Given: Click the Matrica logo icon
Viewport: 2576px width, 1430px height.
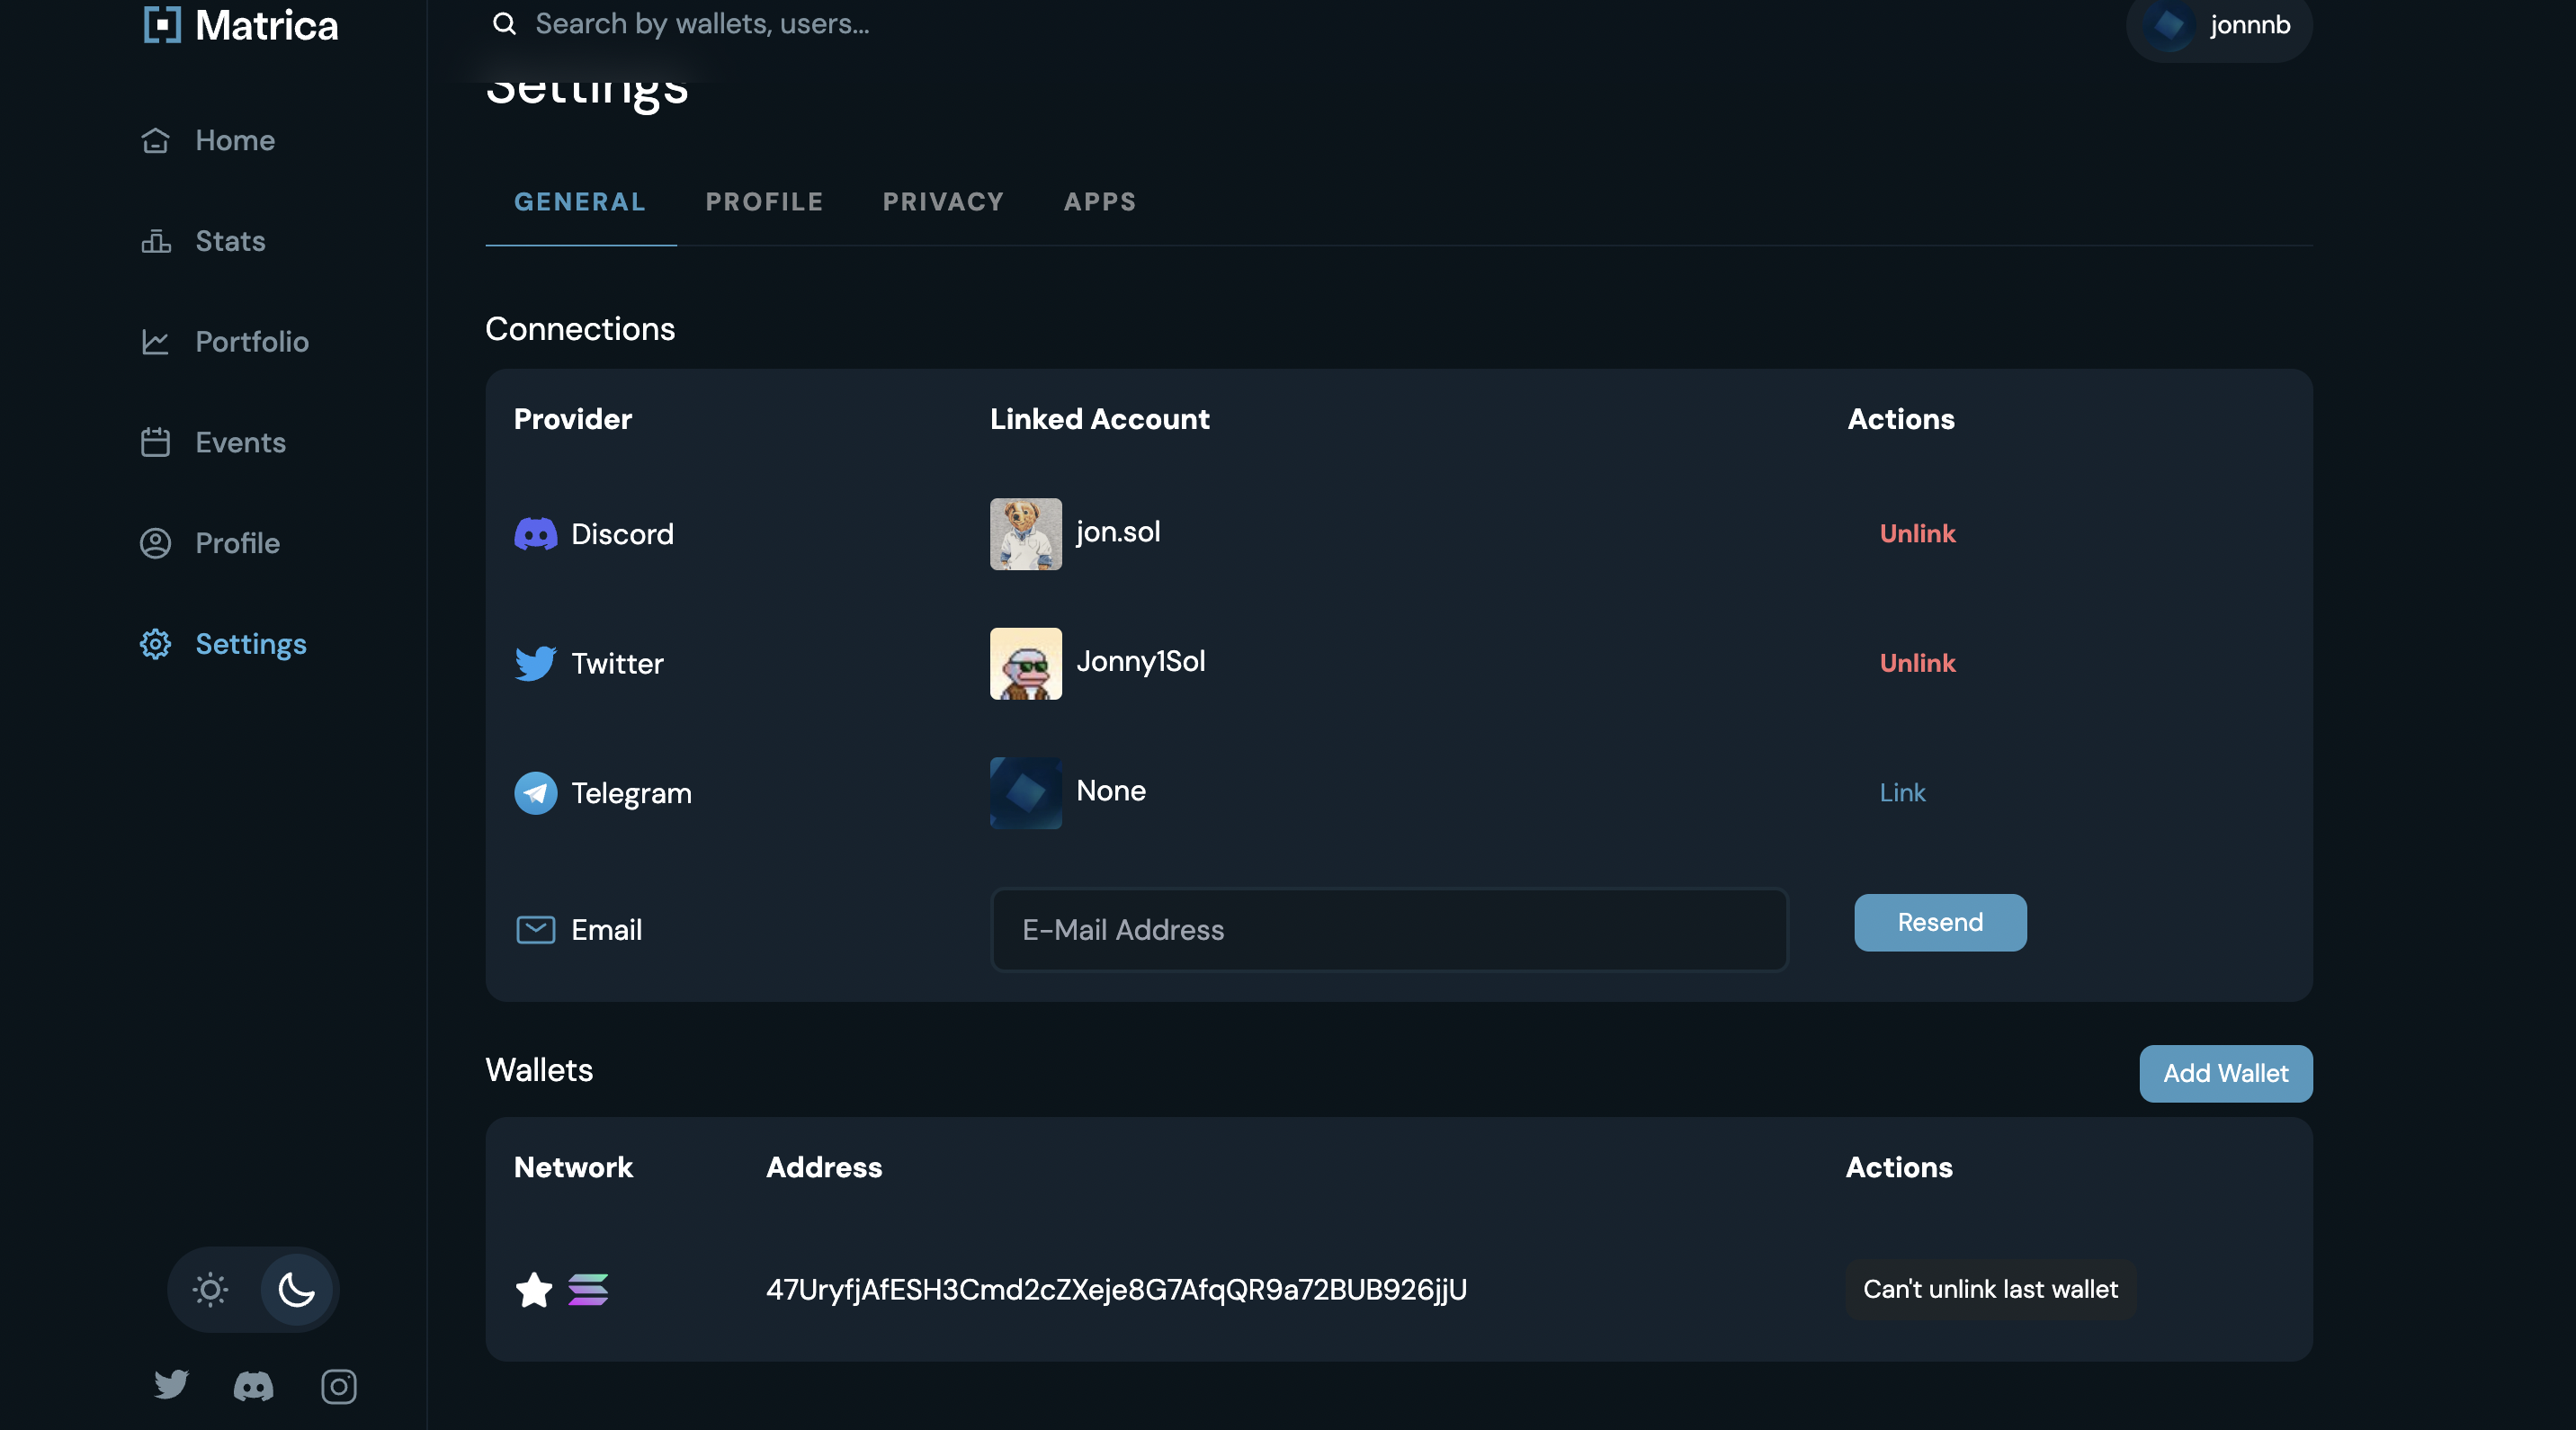Looking at the screenshot, I should [x=162, y=24].
